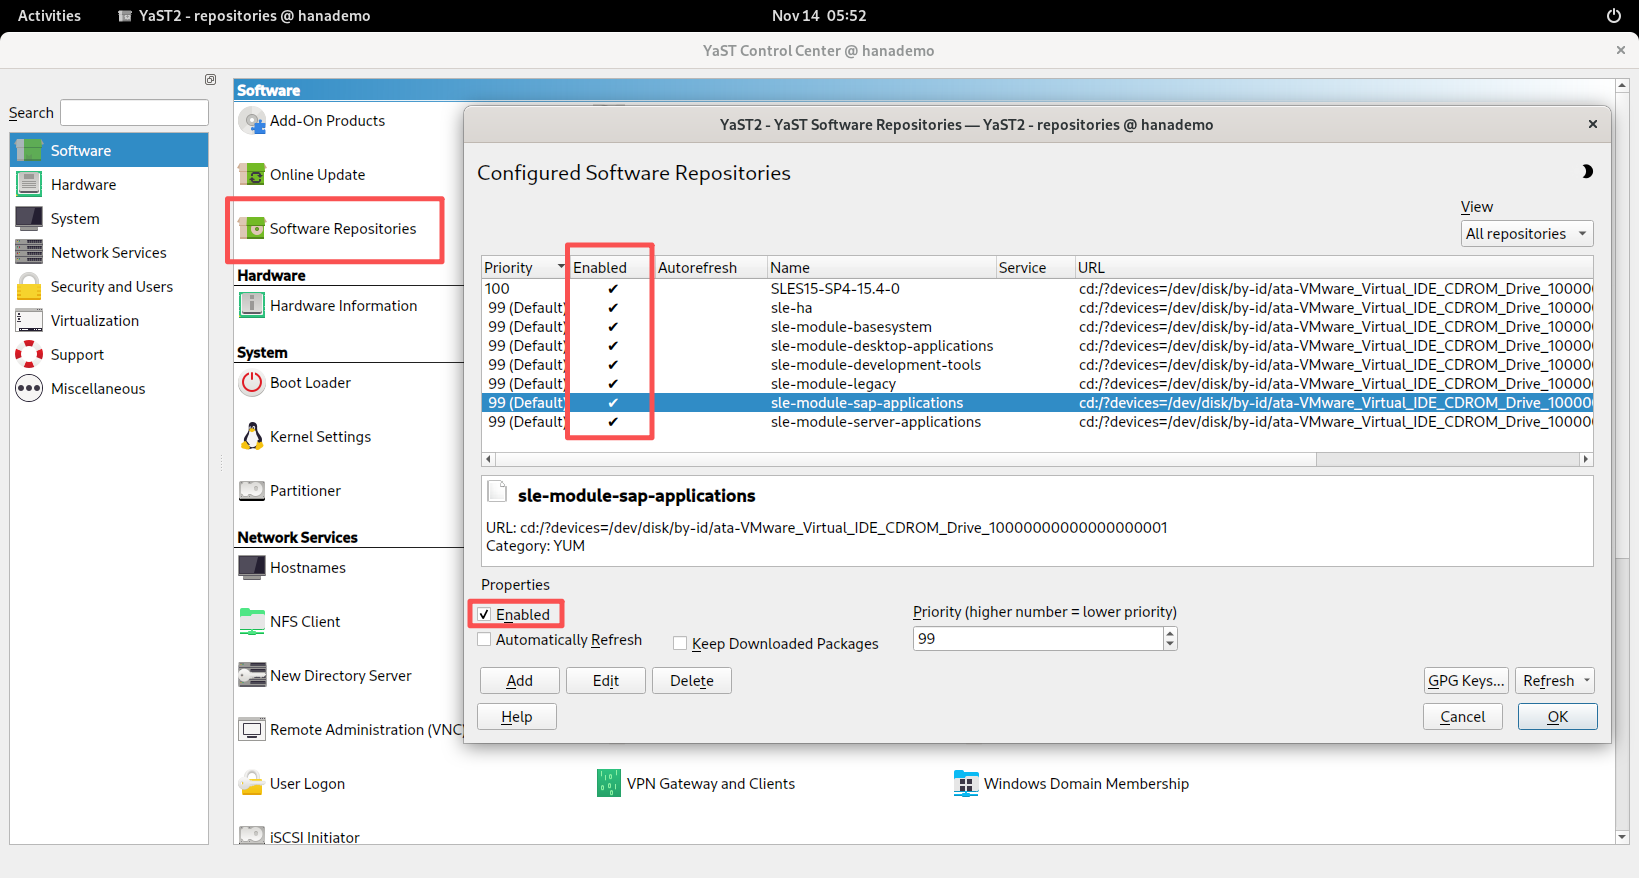Open View 'All repositories' dropdown
Image resolution: width=1639 pixels, height=878 pixels.
click(1526, 234)
